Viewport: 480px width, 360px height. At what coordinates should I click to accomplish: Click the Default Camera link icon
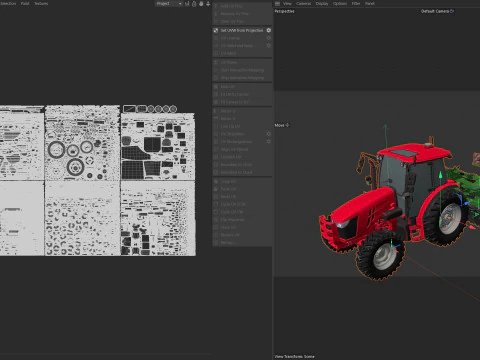pos(452,11)
